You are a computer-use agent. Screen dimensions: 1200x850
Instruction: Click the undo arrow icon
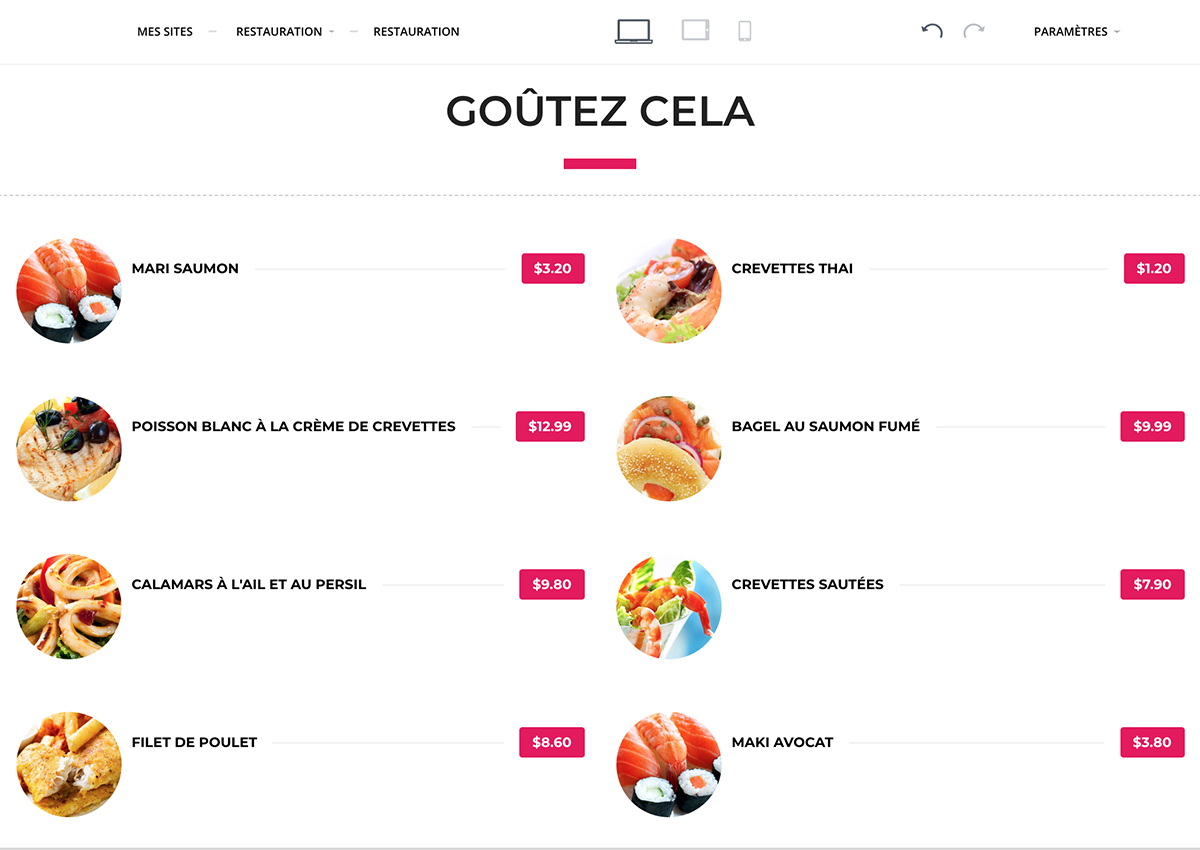tap(932, 31)
